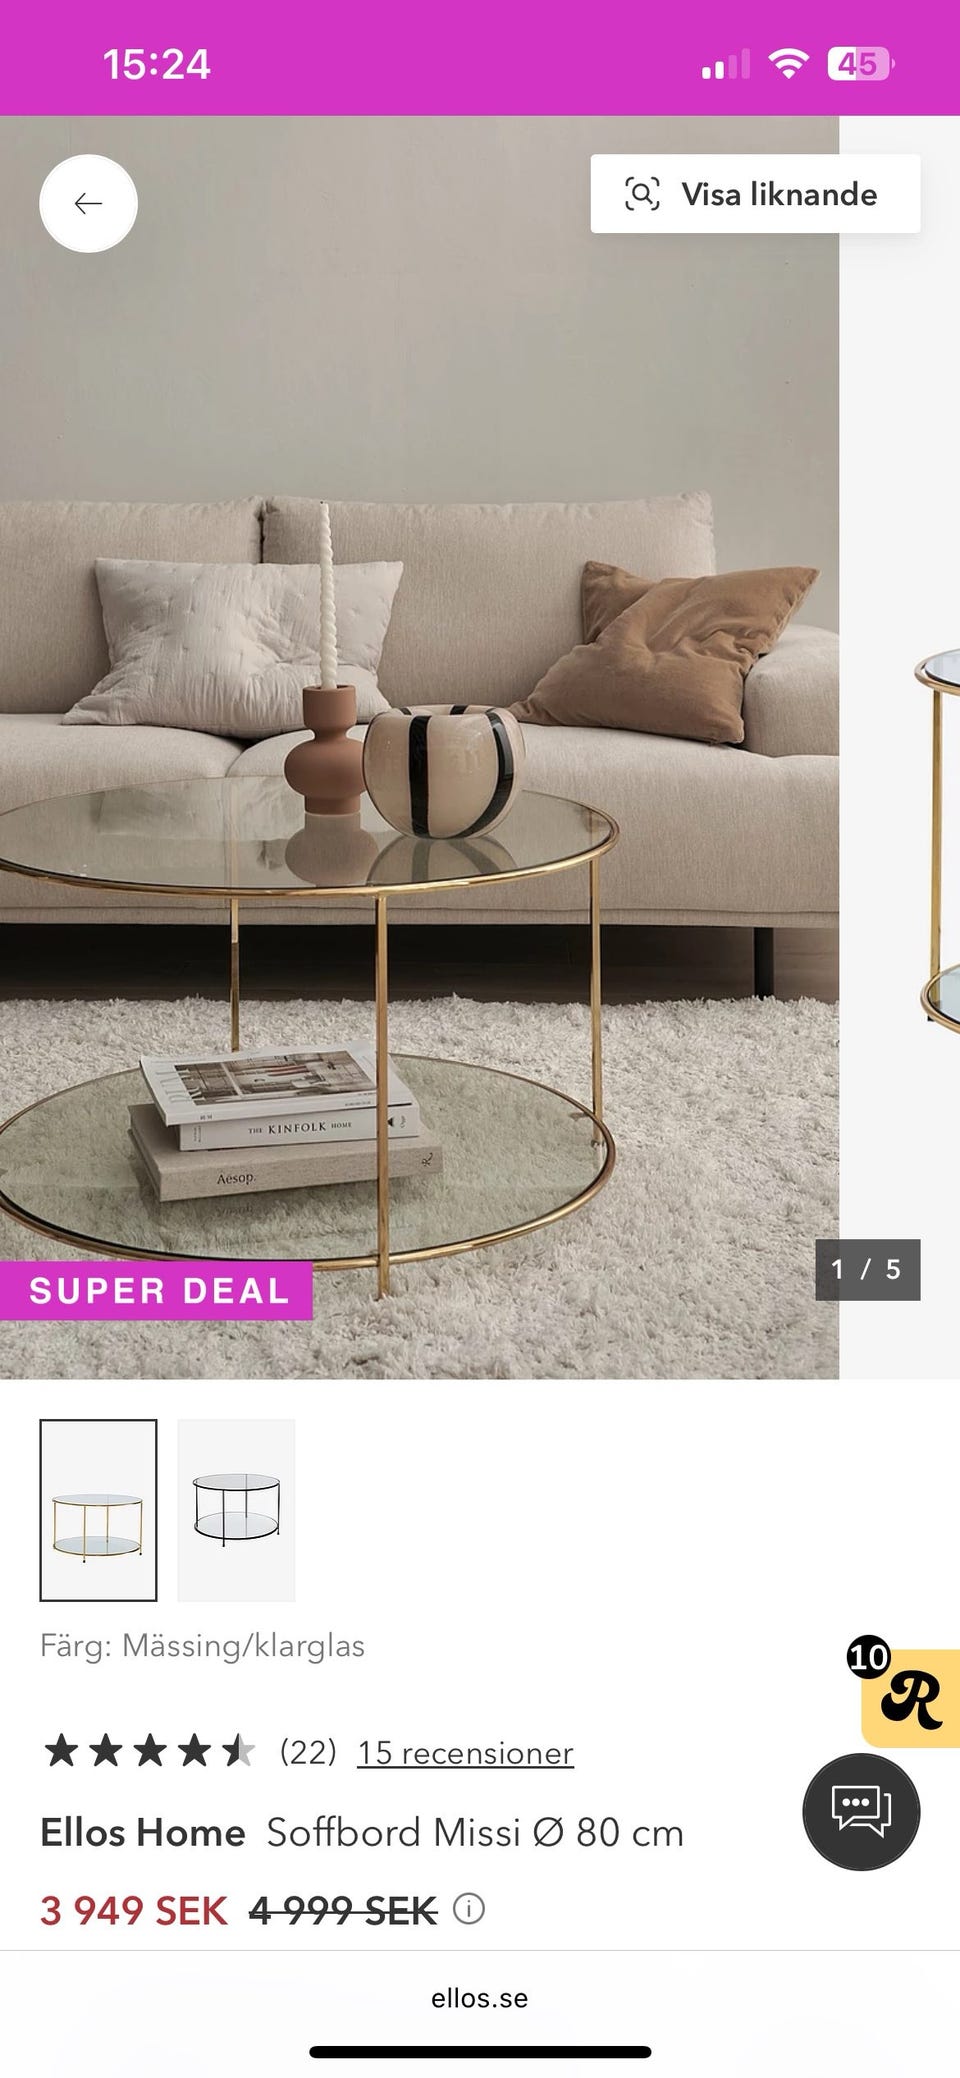The height and width of the screenshot is (2078, 960).
Task: Tap the Soffbord Missi product title
Action: coord(475,1833)
